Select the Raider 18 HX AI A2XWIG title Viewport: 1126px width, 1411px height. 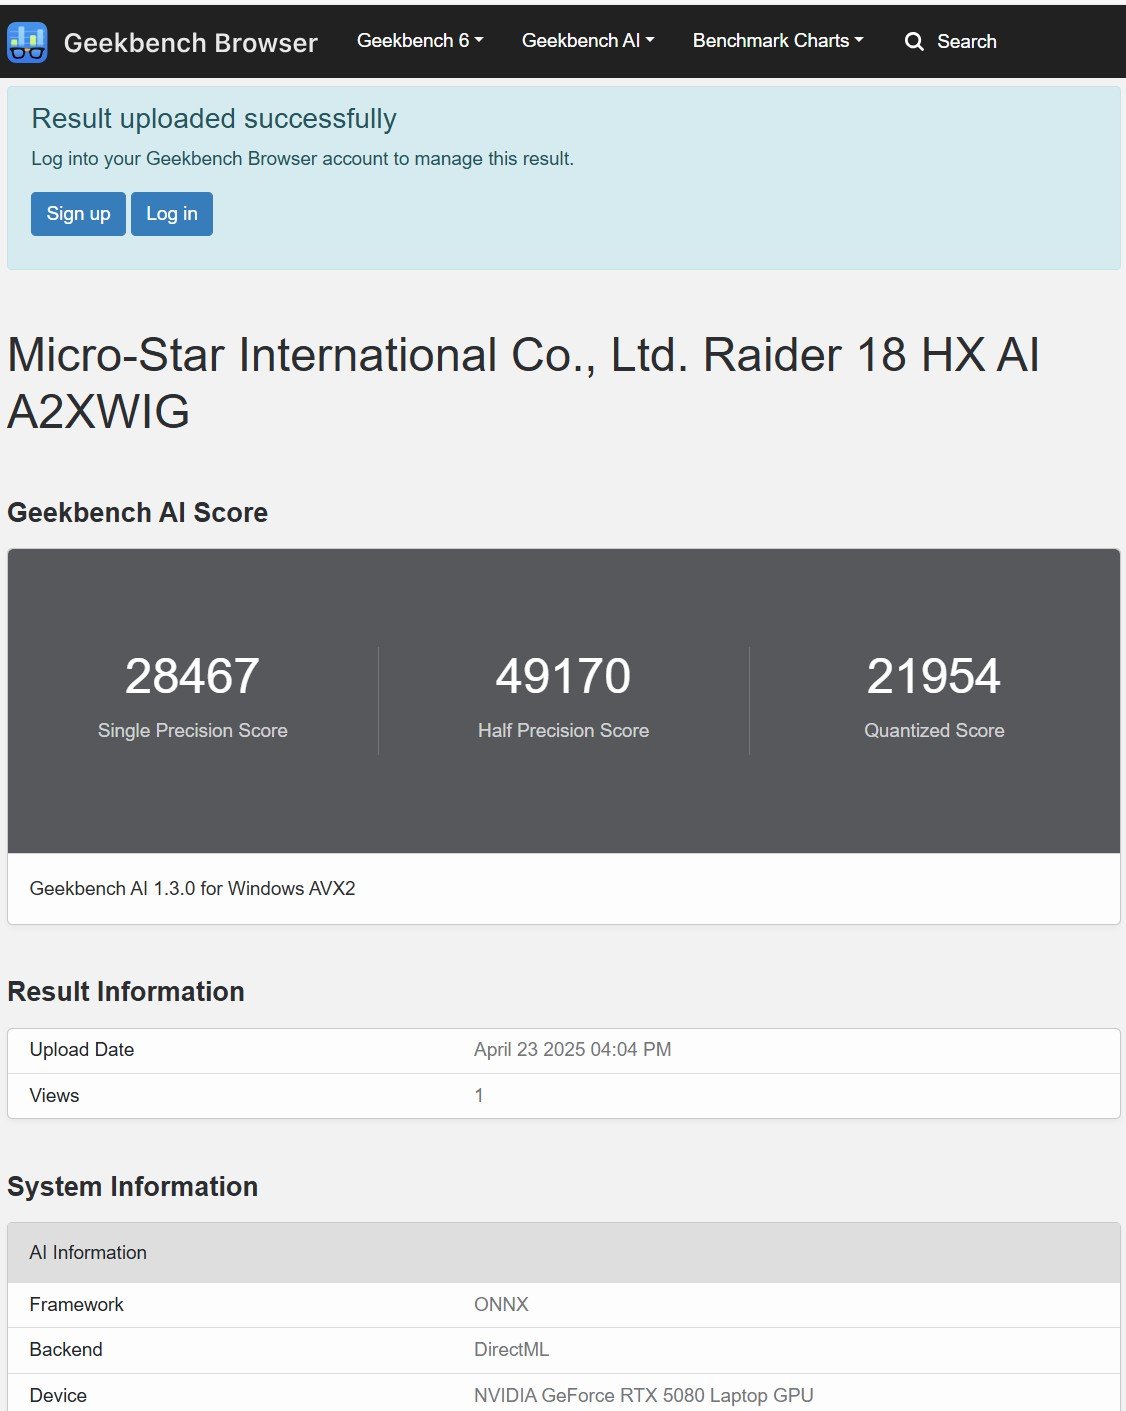(523, 383)
